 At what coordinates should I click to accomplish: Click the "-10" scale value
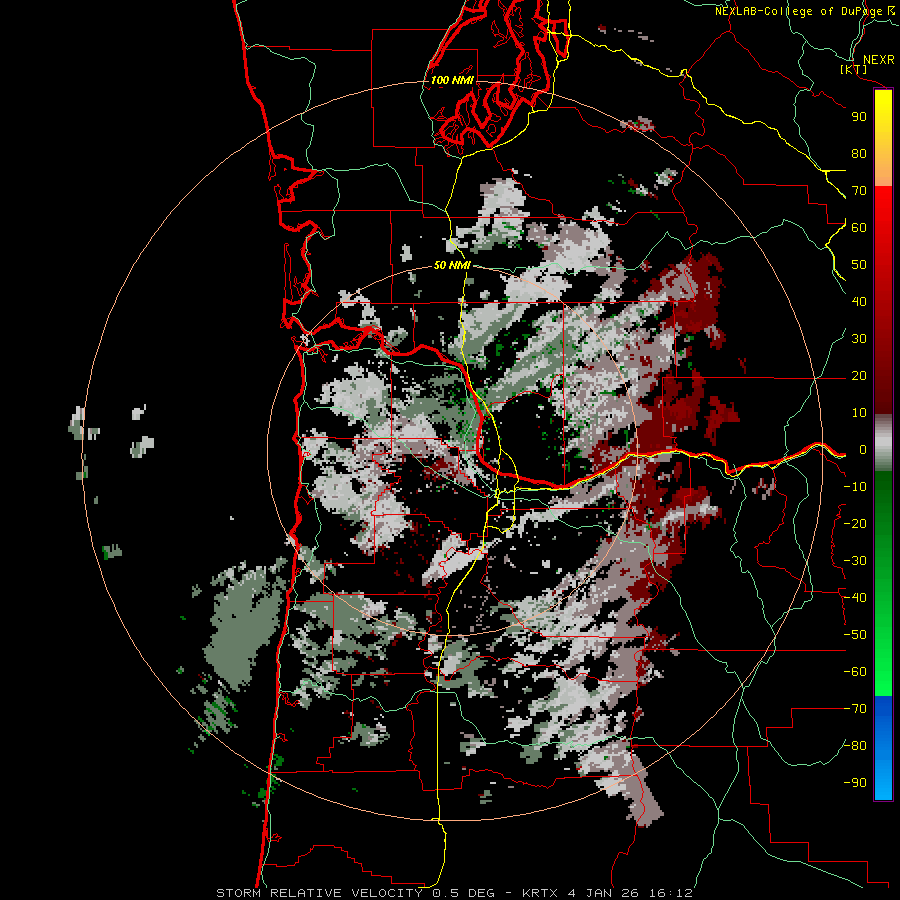coord(855,487)
